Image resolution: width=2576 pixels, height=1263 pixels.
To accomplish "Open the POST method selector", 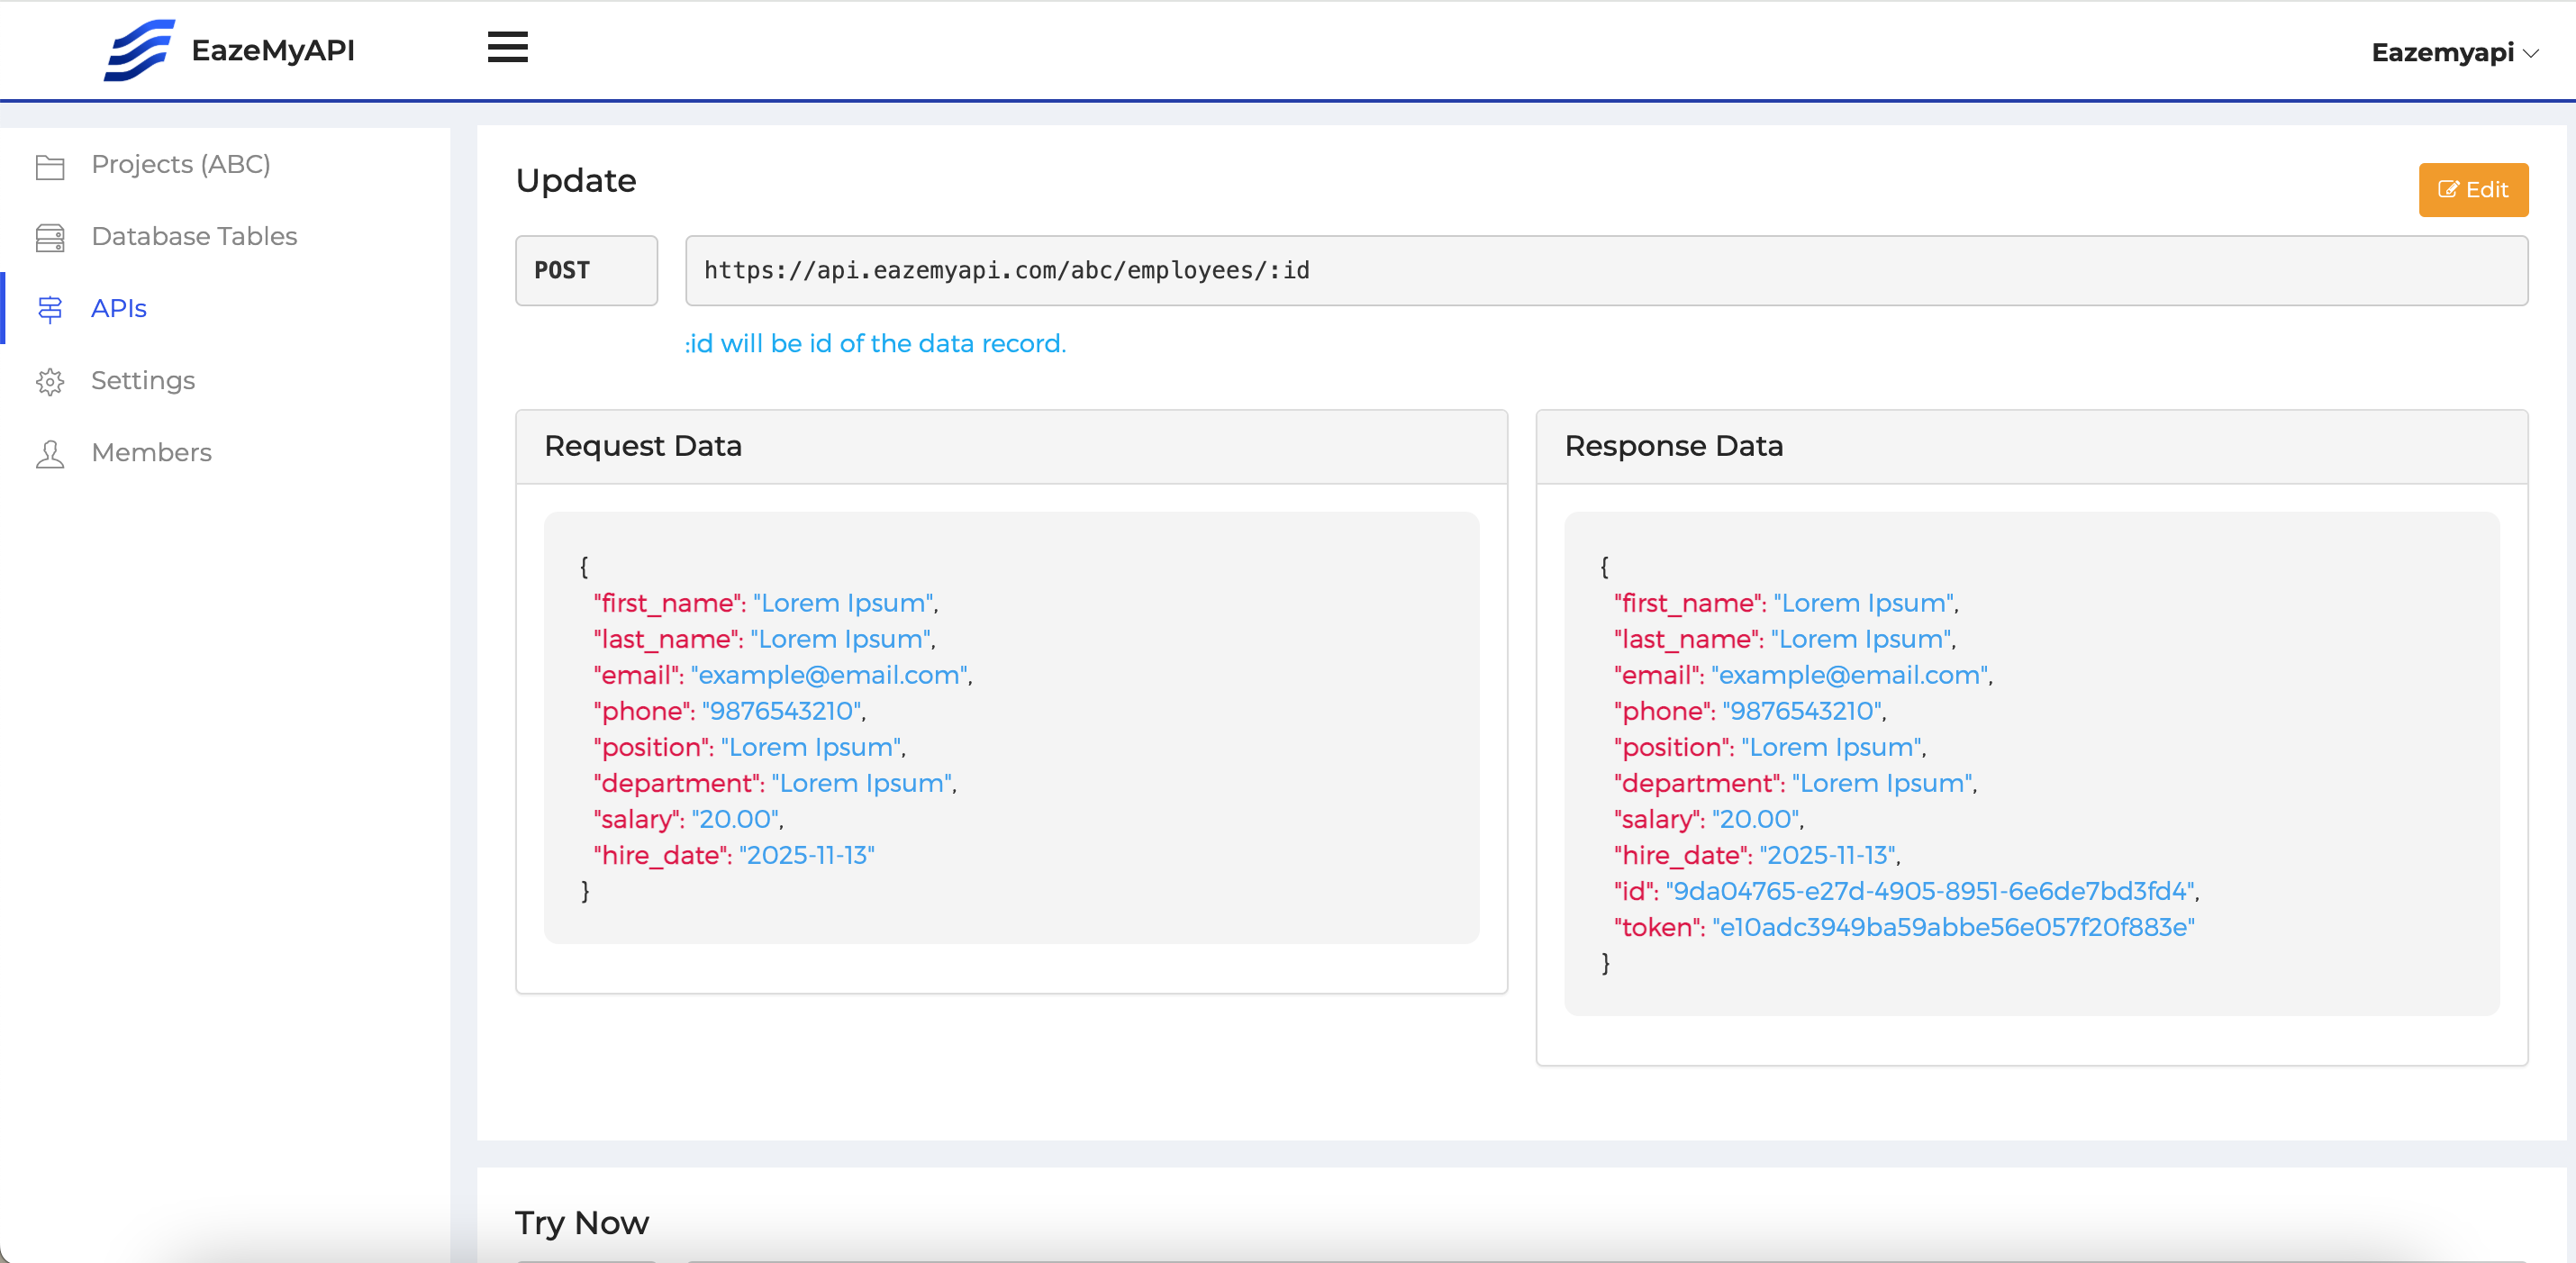I will click(586, 270).
